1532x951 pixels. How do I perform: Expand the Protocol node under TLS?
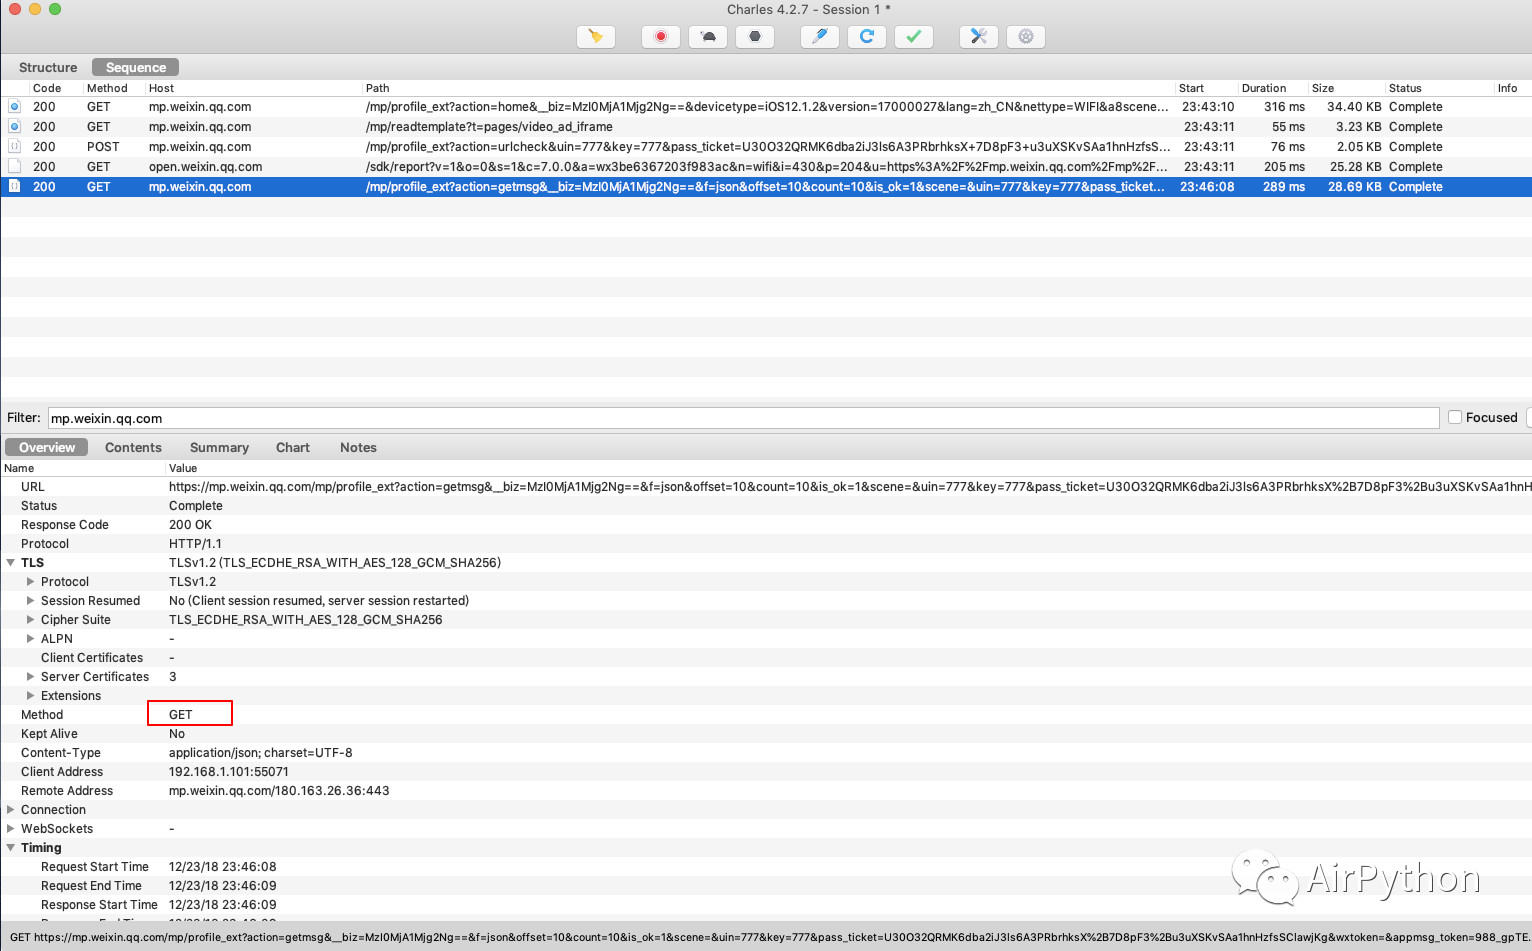point(31,582)
